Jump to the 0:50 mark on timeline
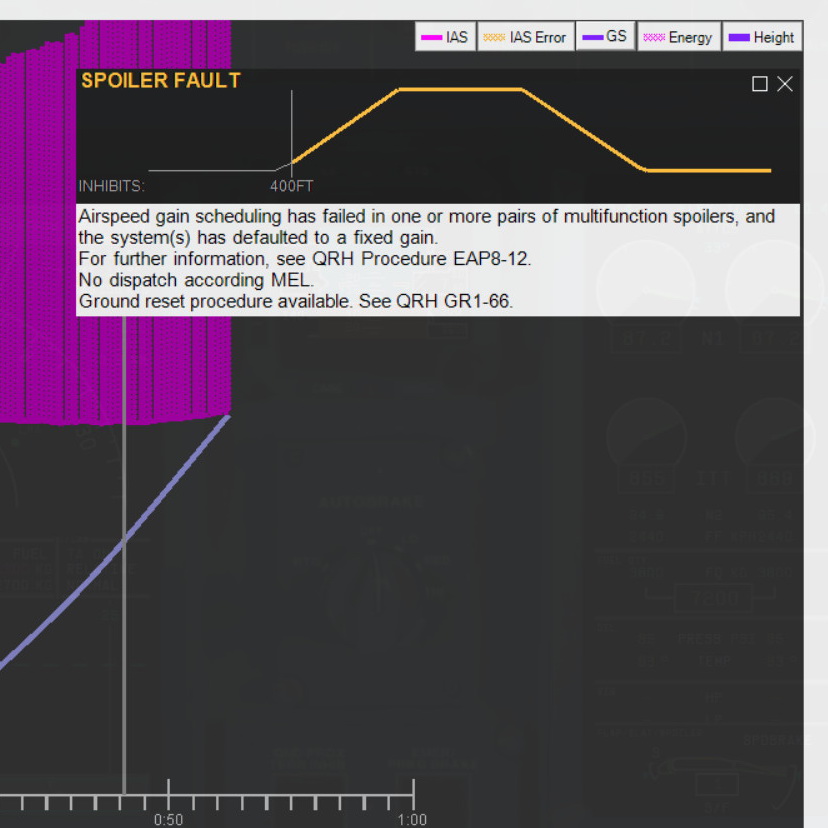The height and width of the screenshot is (828, 828). pos(168,819)
